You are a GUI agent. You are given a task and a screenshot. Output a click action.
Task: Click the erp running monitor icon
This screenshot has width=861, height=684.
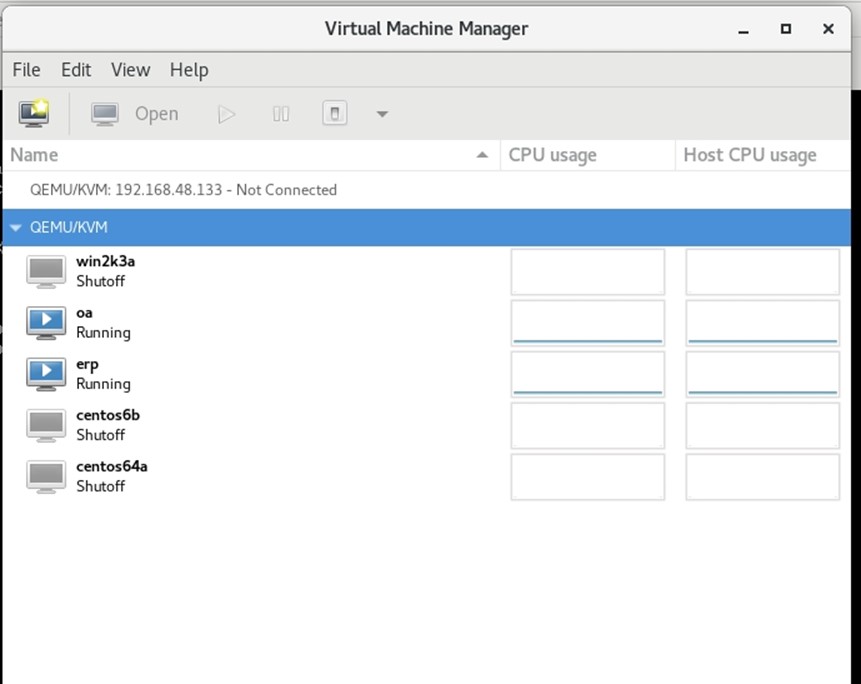(46, 374)
